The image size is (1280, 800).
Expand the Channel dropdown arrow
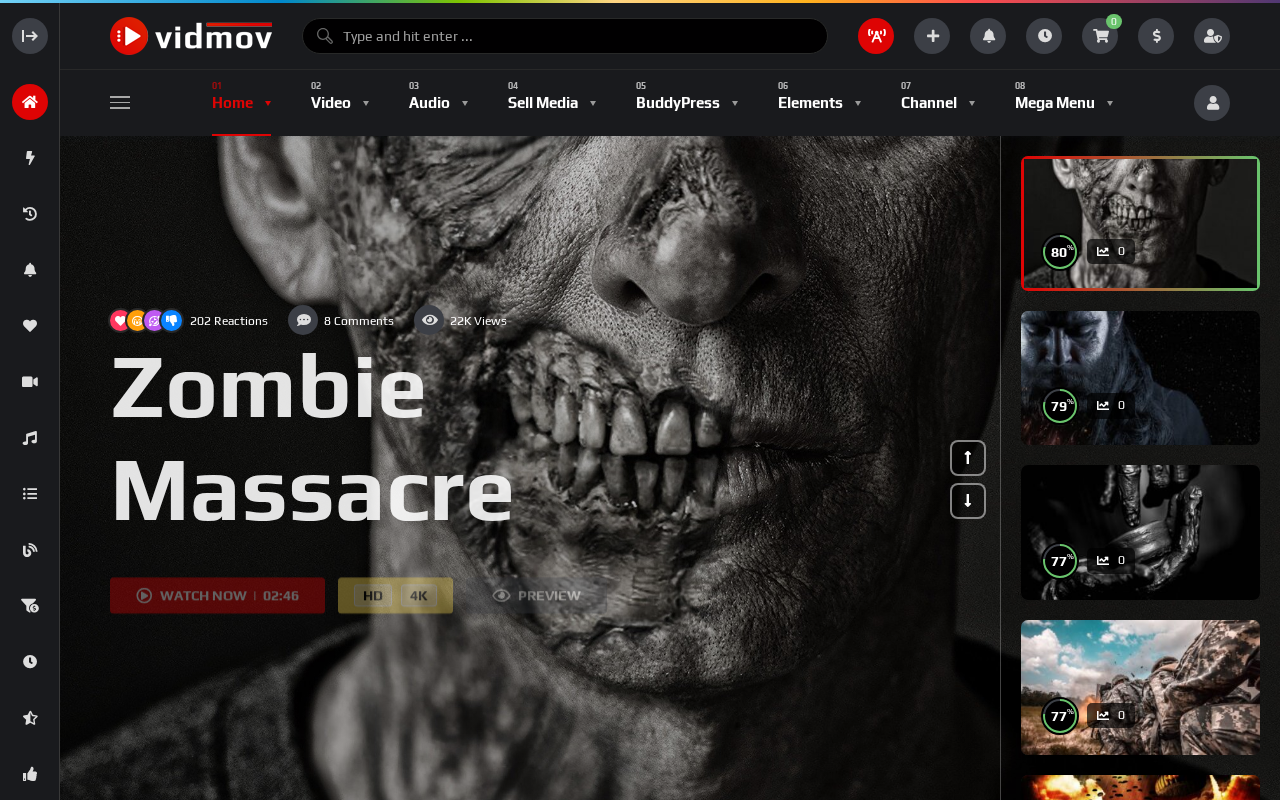point(972,103)
